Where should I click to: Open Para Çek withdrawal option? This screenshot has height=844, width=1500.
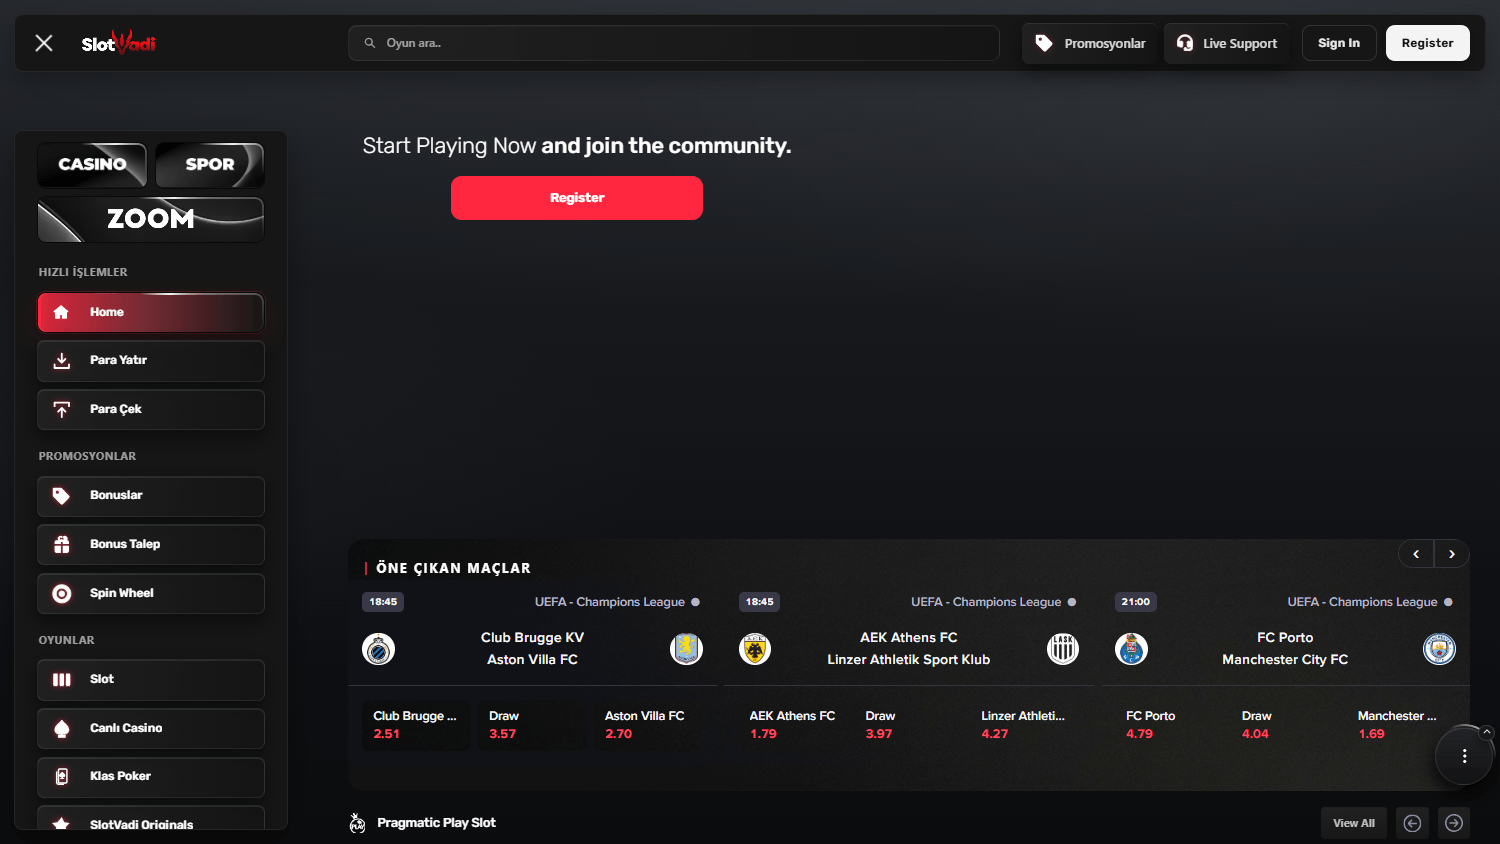pos(151,410)
